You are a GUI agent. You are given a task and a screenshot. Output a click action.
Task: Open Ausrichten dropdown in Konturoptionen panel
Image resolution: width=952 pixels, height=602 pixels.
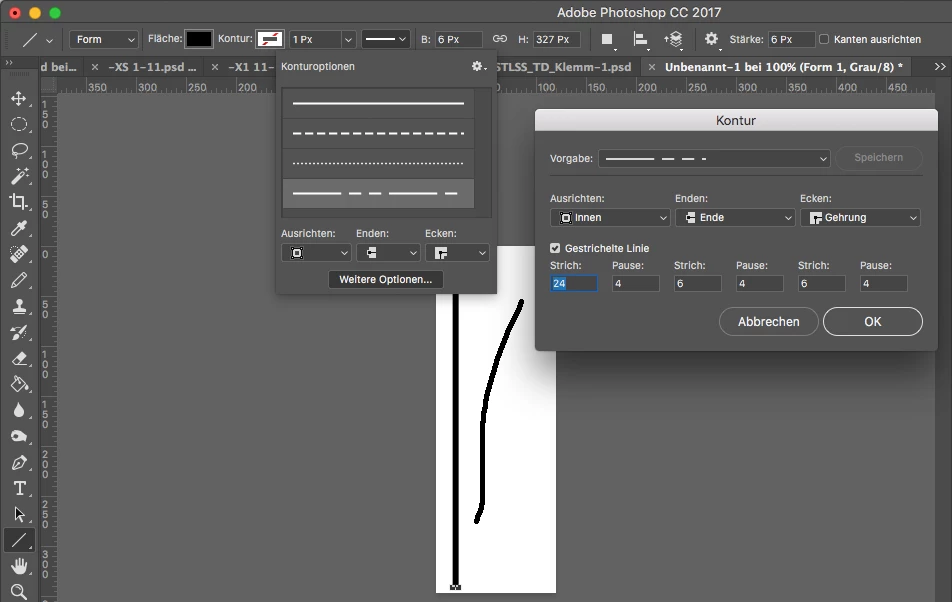coord(316,252)
